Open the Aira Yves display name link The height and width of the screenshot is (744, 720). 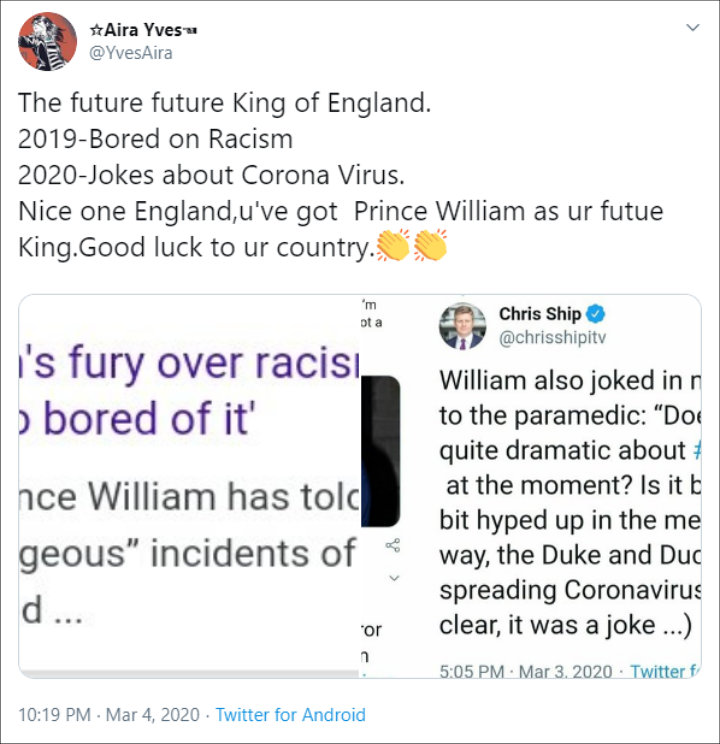pyautogui.click(x=144, y=30)
